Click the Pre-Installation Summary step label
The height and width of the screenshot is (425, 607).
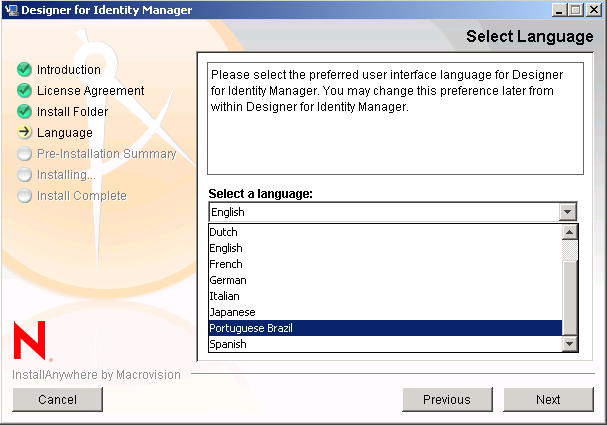(106, 154)
